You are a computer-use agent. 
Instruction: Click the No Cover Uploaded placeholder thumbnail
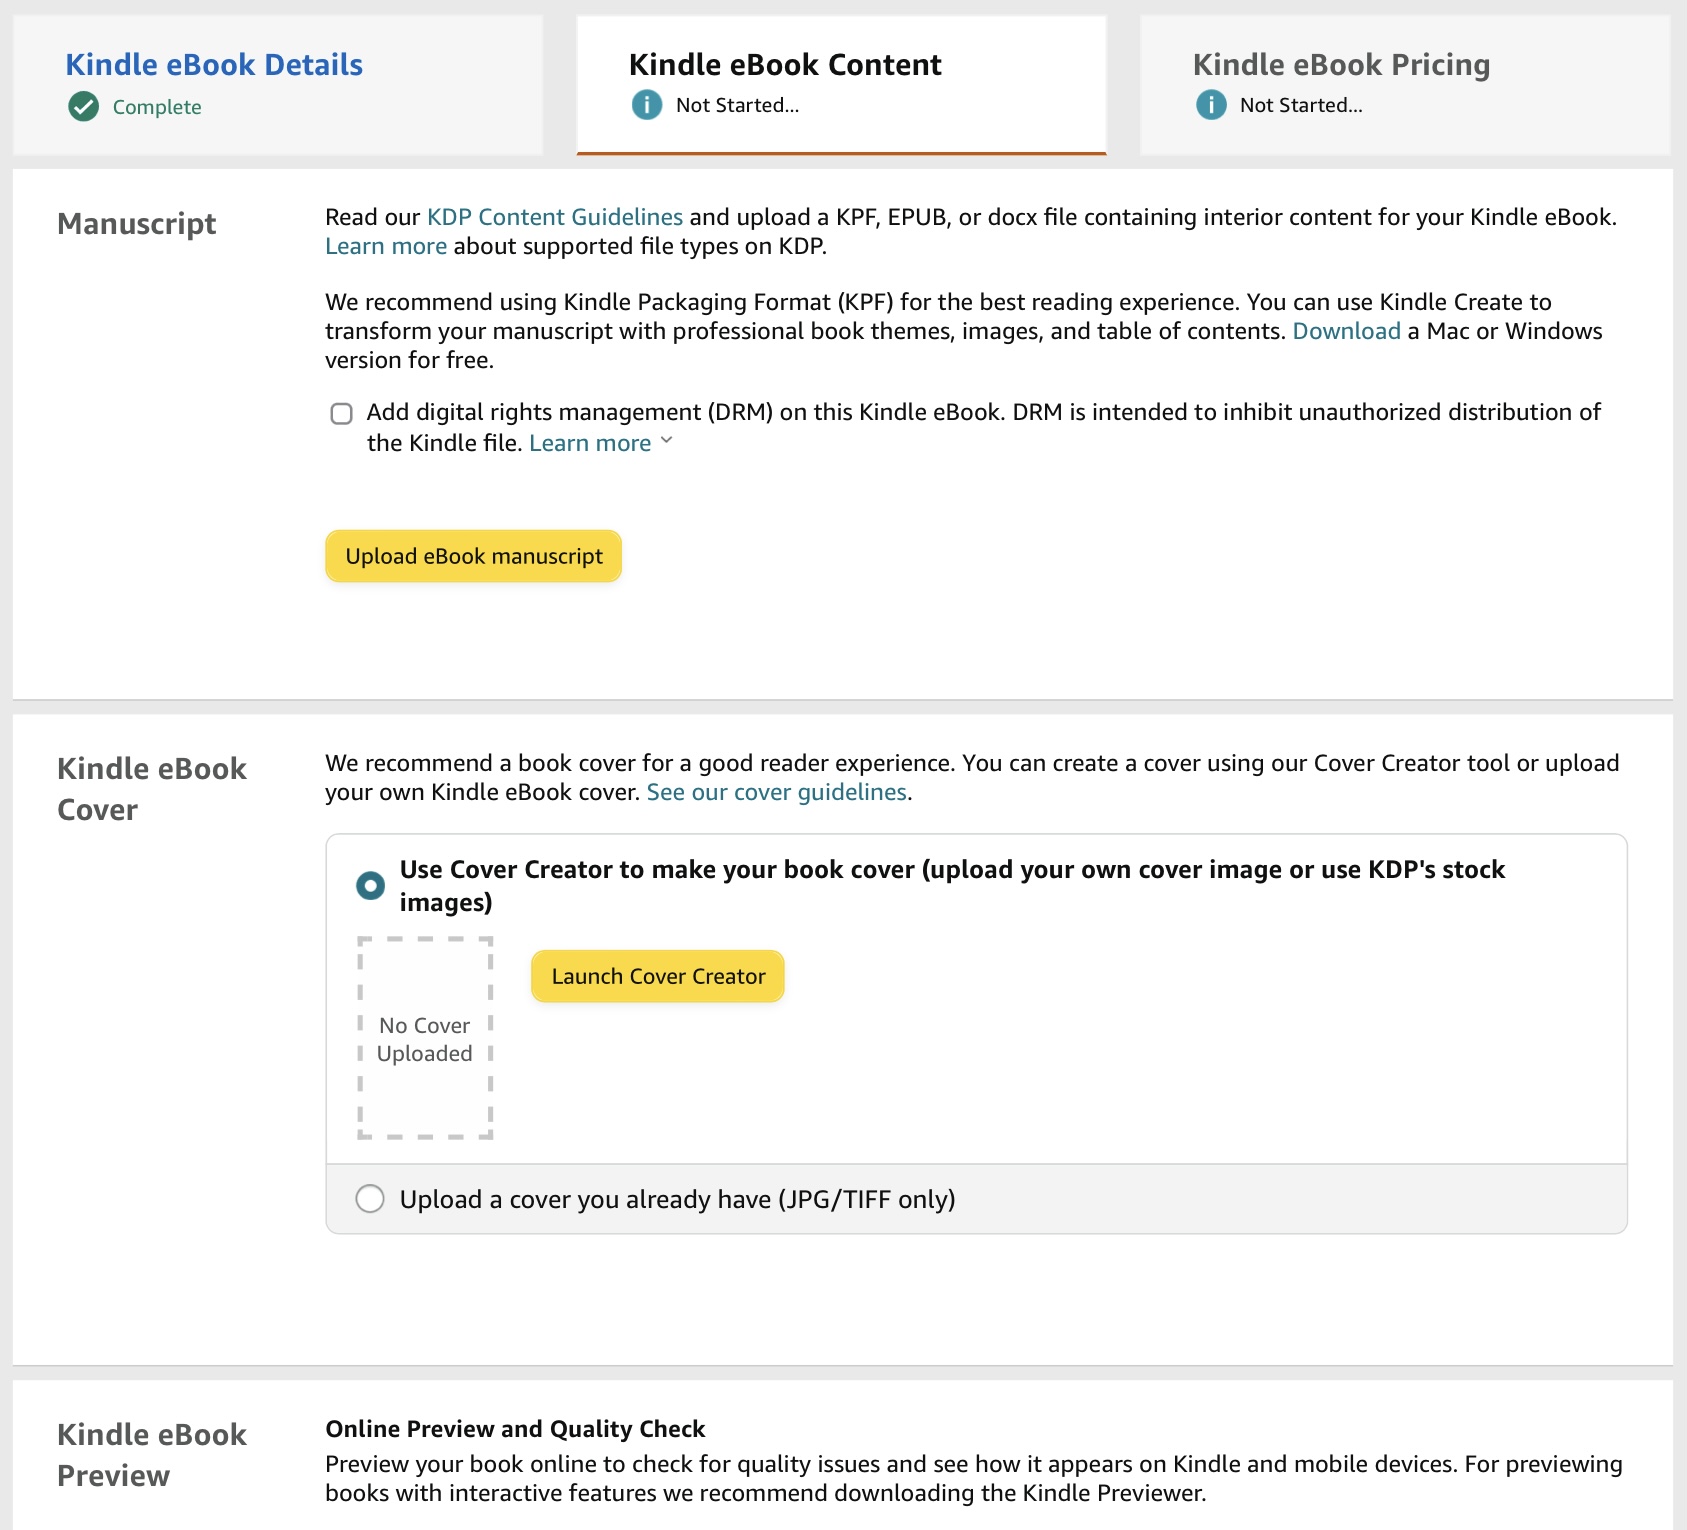425,1038
